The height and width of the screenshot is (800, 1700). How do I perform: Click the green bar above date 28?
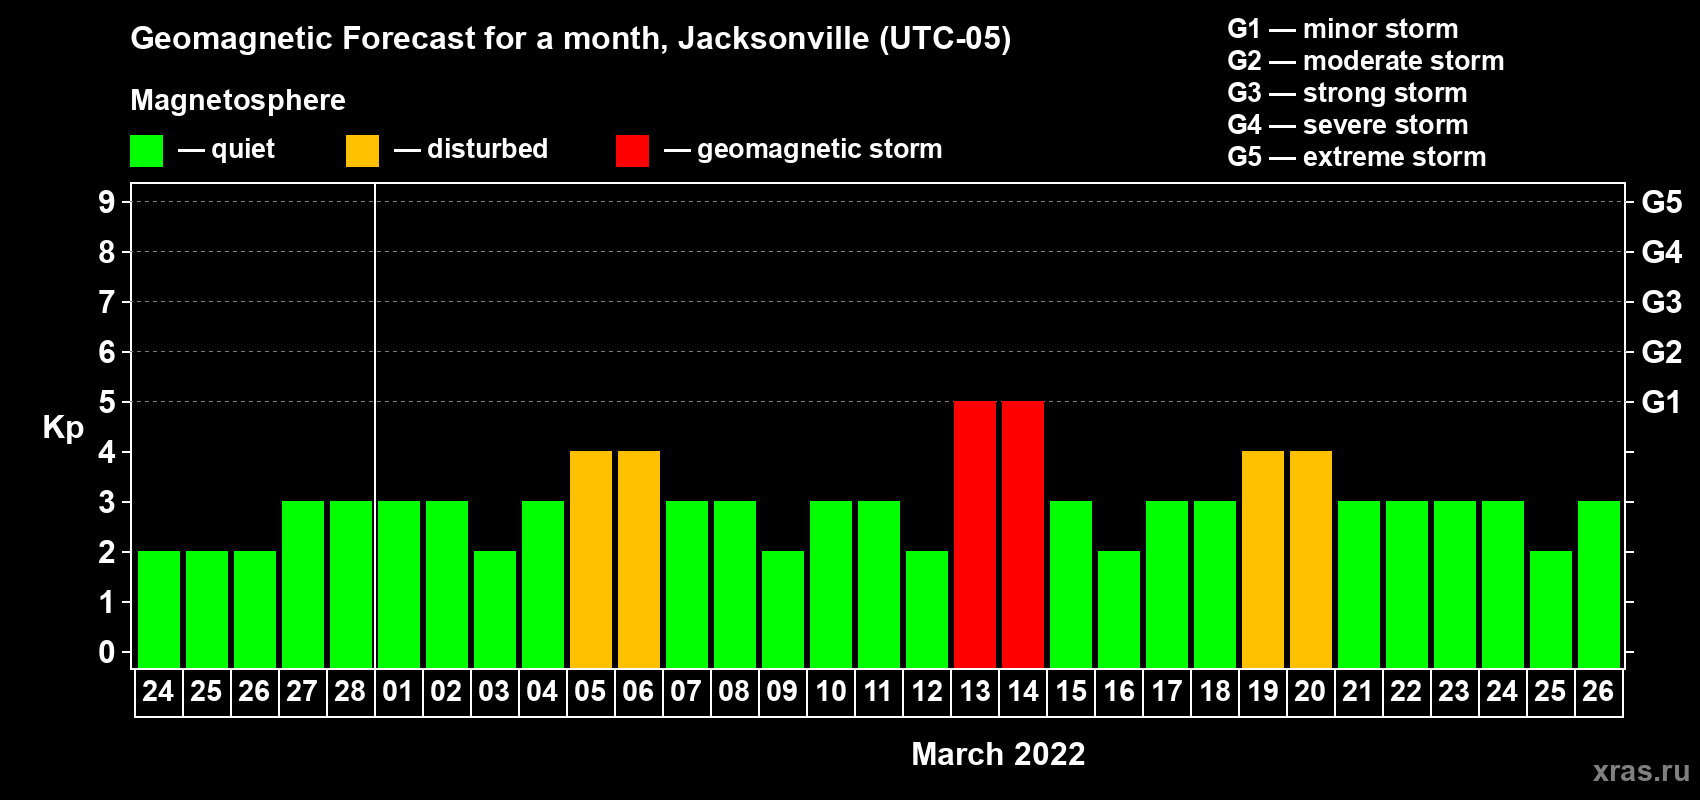point(351,584)
